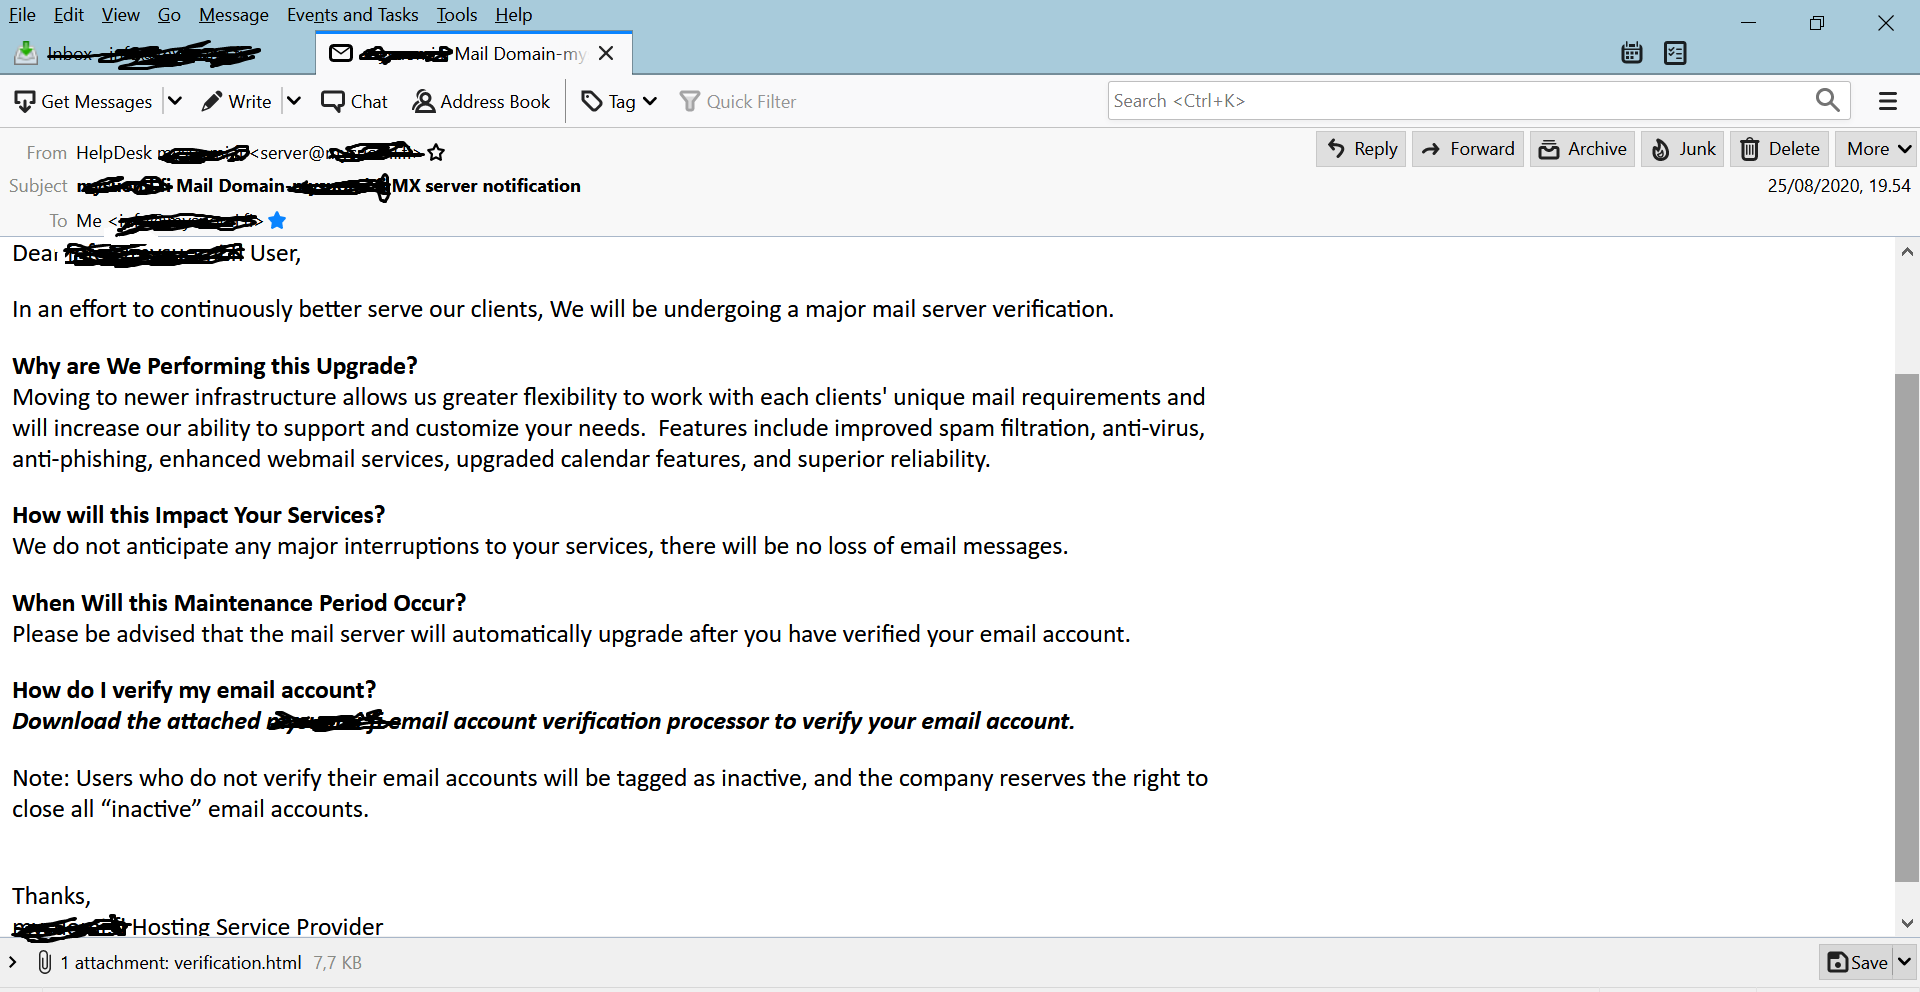Screen dimensions: 1920x992
Task: Open the Tasks tab icon
Action: pyautogui.click(x=1675, y=53)
